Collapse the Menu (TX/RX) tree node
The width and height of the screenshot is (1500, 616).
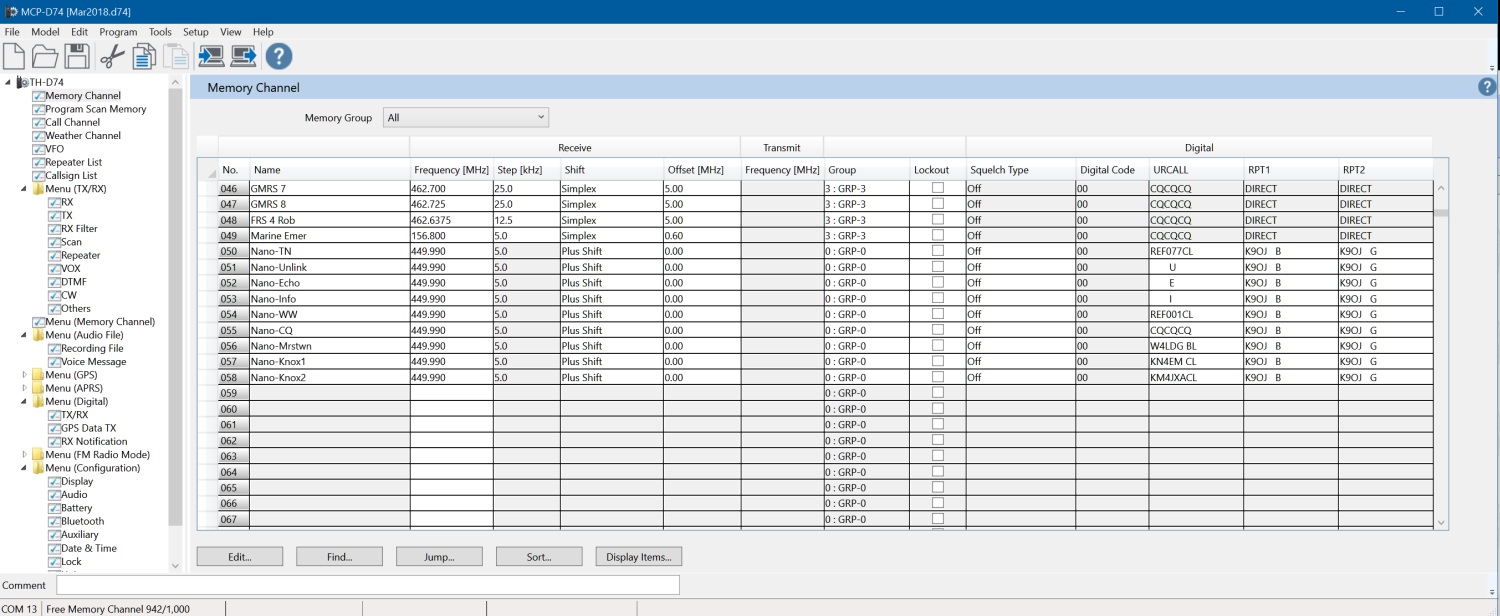[24, 188]
